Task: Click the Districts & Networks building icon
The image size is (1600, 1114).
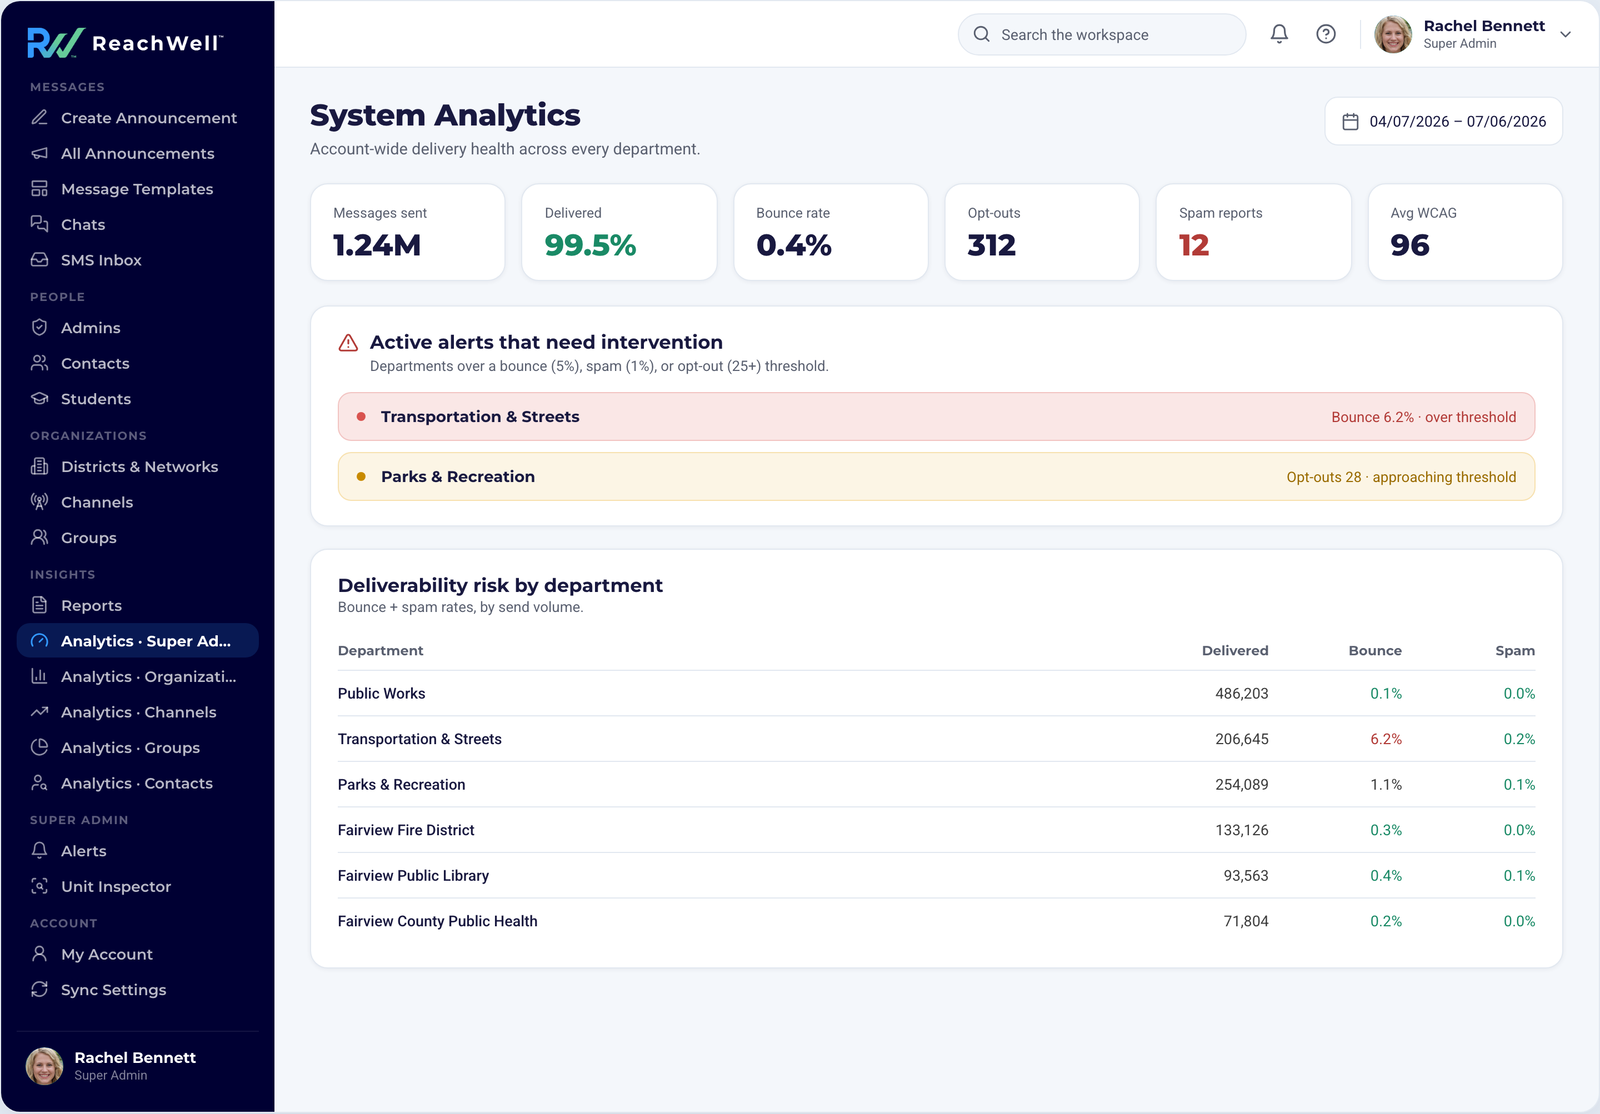Action: (x=40, y=466)
